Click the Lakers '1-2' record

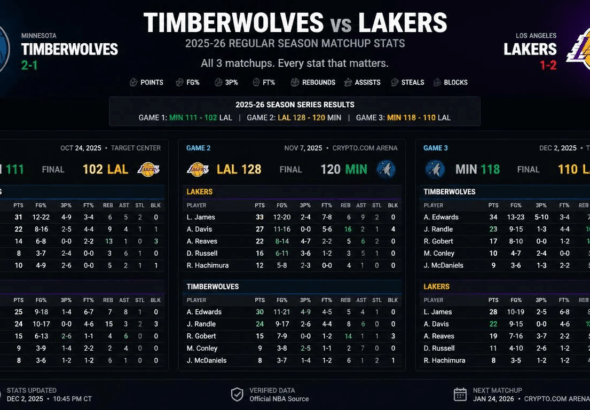pos(548,65)
